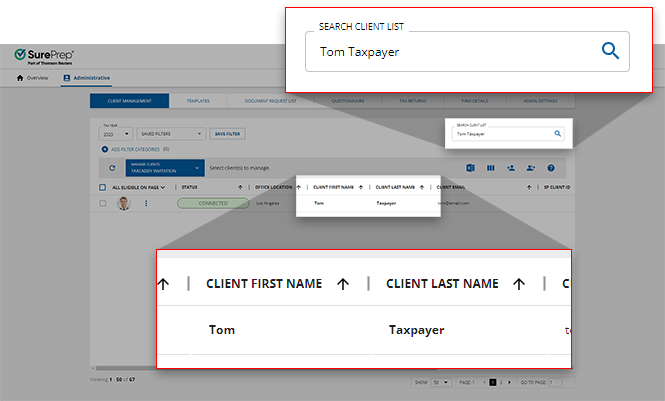The width and height of the screenshot is (665, 401).
Task: Click the last name cell 'Taxpayer'
Action: coord(386,203)
